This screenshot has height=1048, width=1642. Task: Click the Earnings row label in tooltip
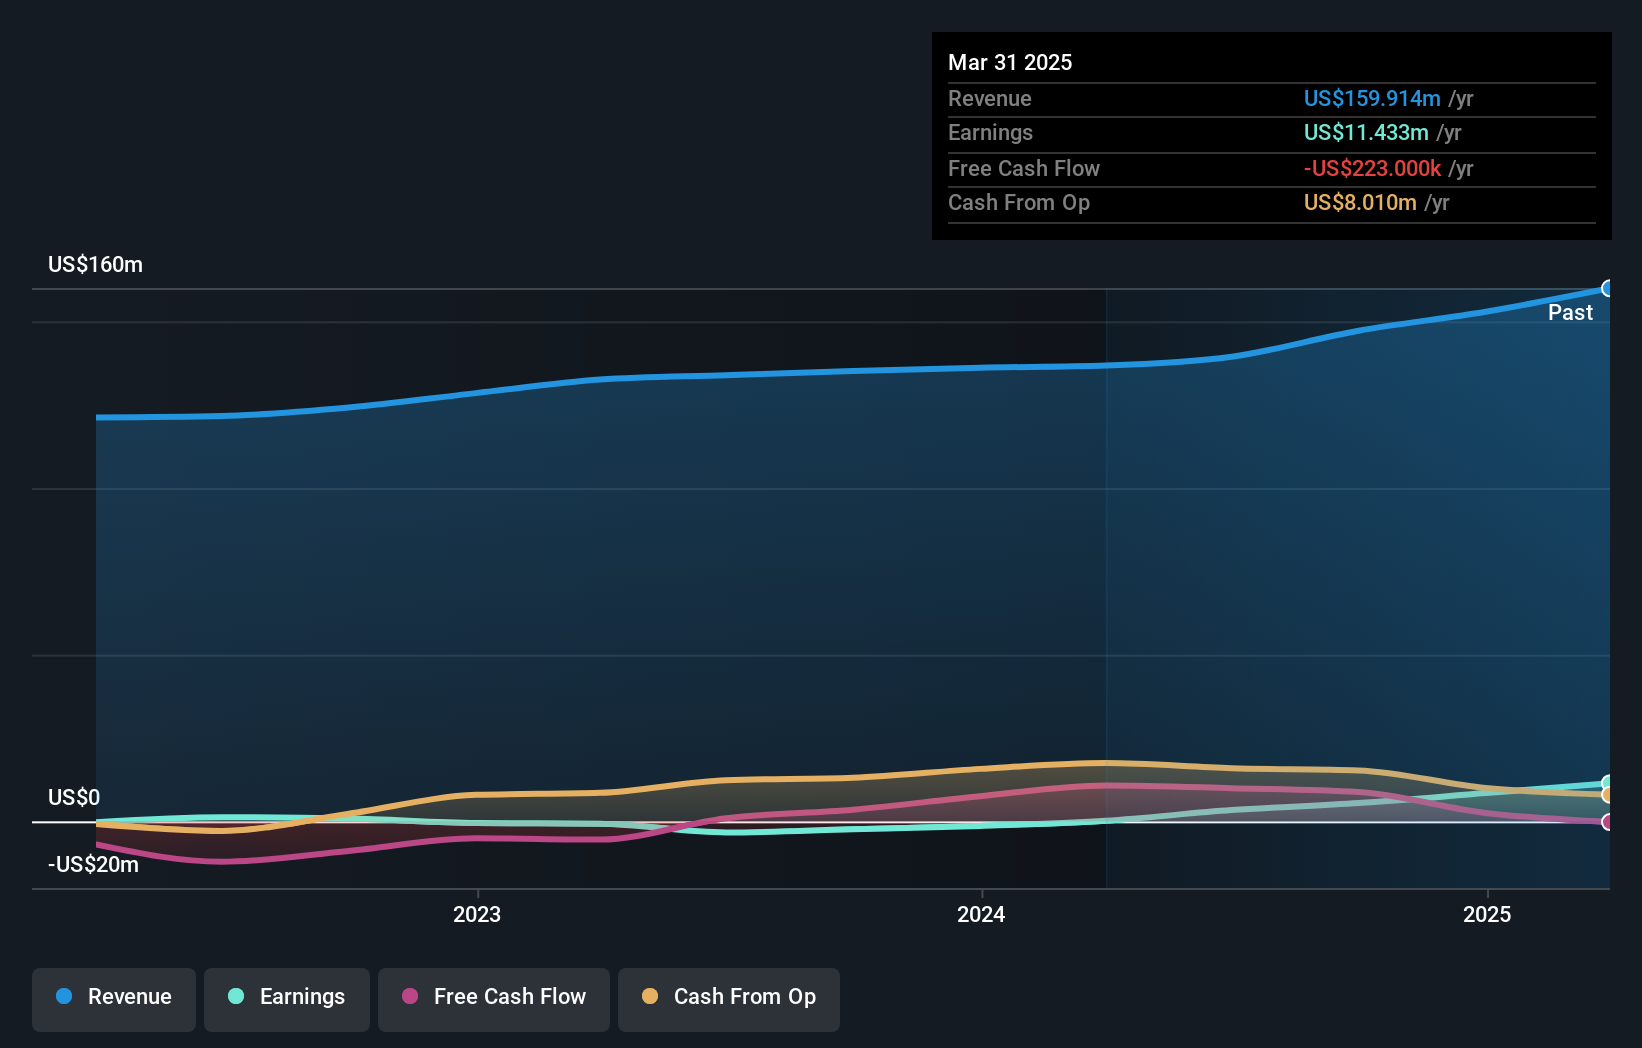(990, 132)
